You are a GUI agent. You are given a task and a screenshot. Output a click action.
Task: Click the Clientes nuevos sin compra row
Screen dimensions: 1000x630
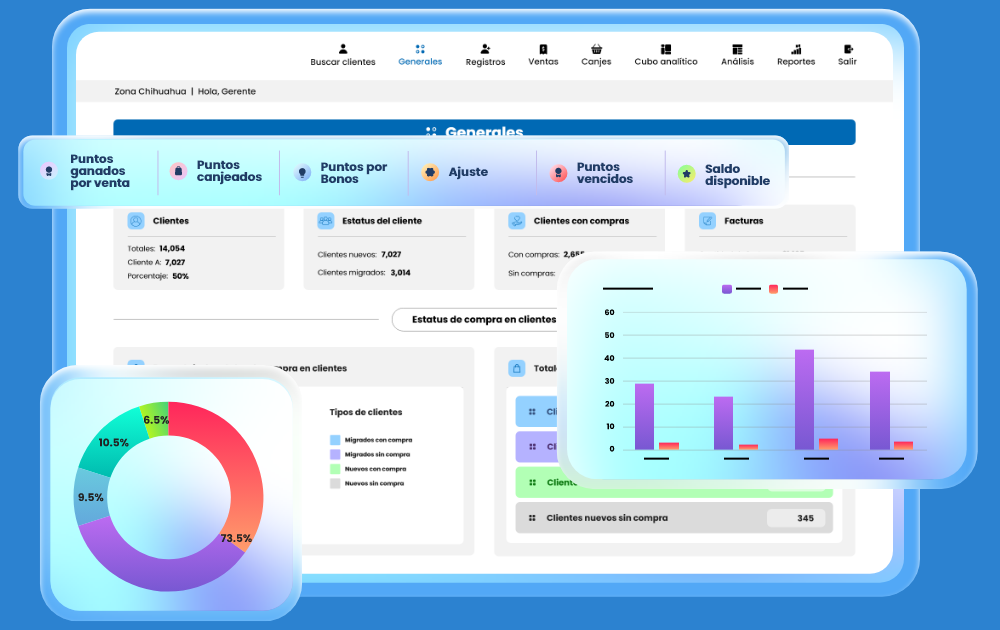pyautogui.click(x=674, y=518)
